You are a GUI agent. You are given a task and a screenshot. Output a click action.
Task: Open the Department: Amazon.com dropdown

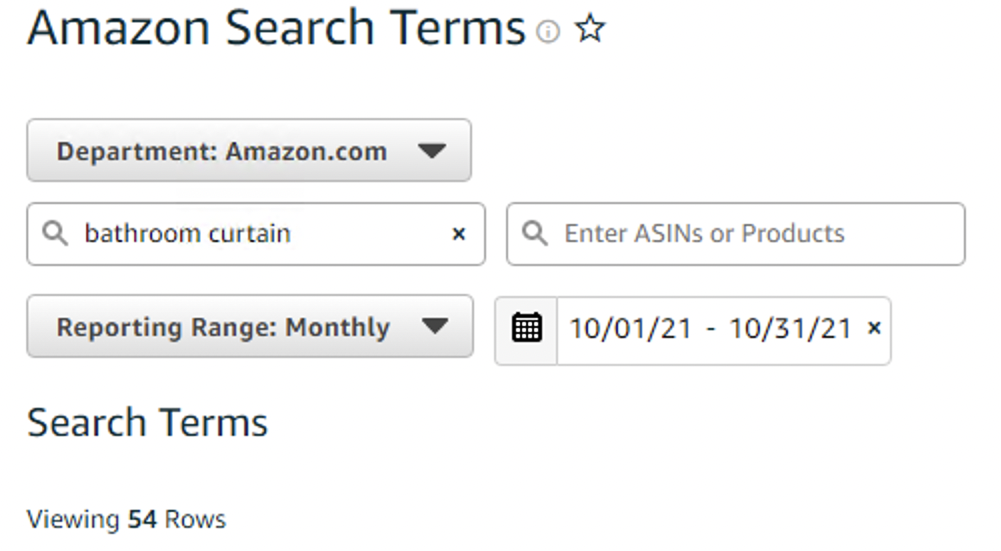pos(249,151)
